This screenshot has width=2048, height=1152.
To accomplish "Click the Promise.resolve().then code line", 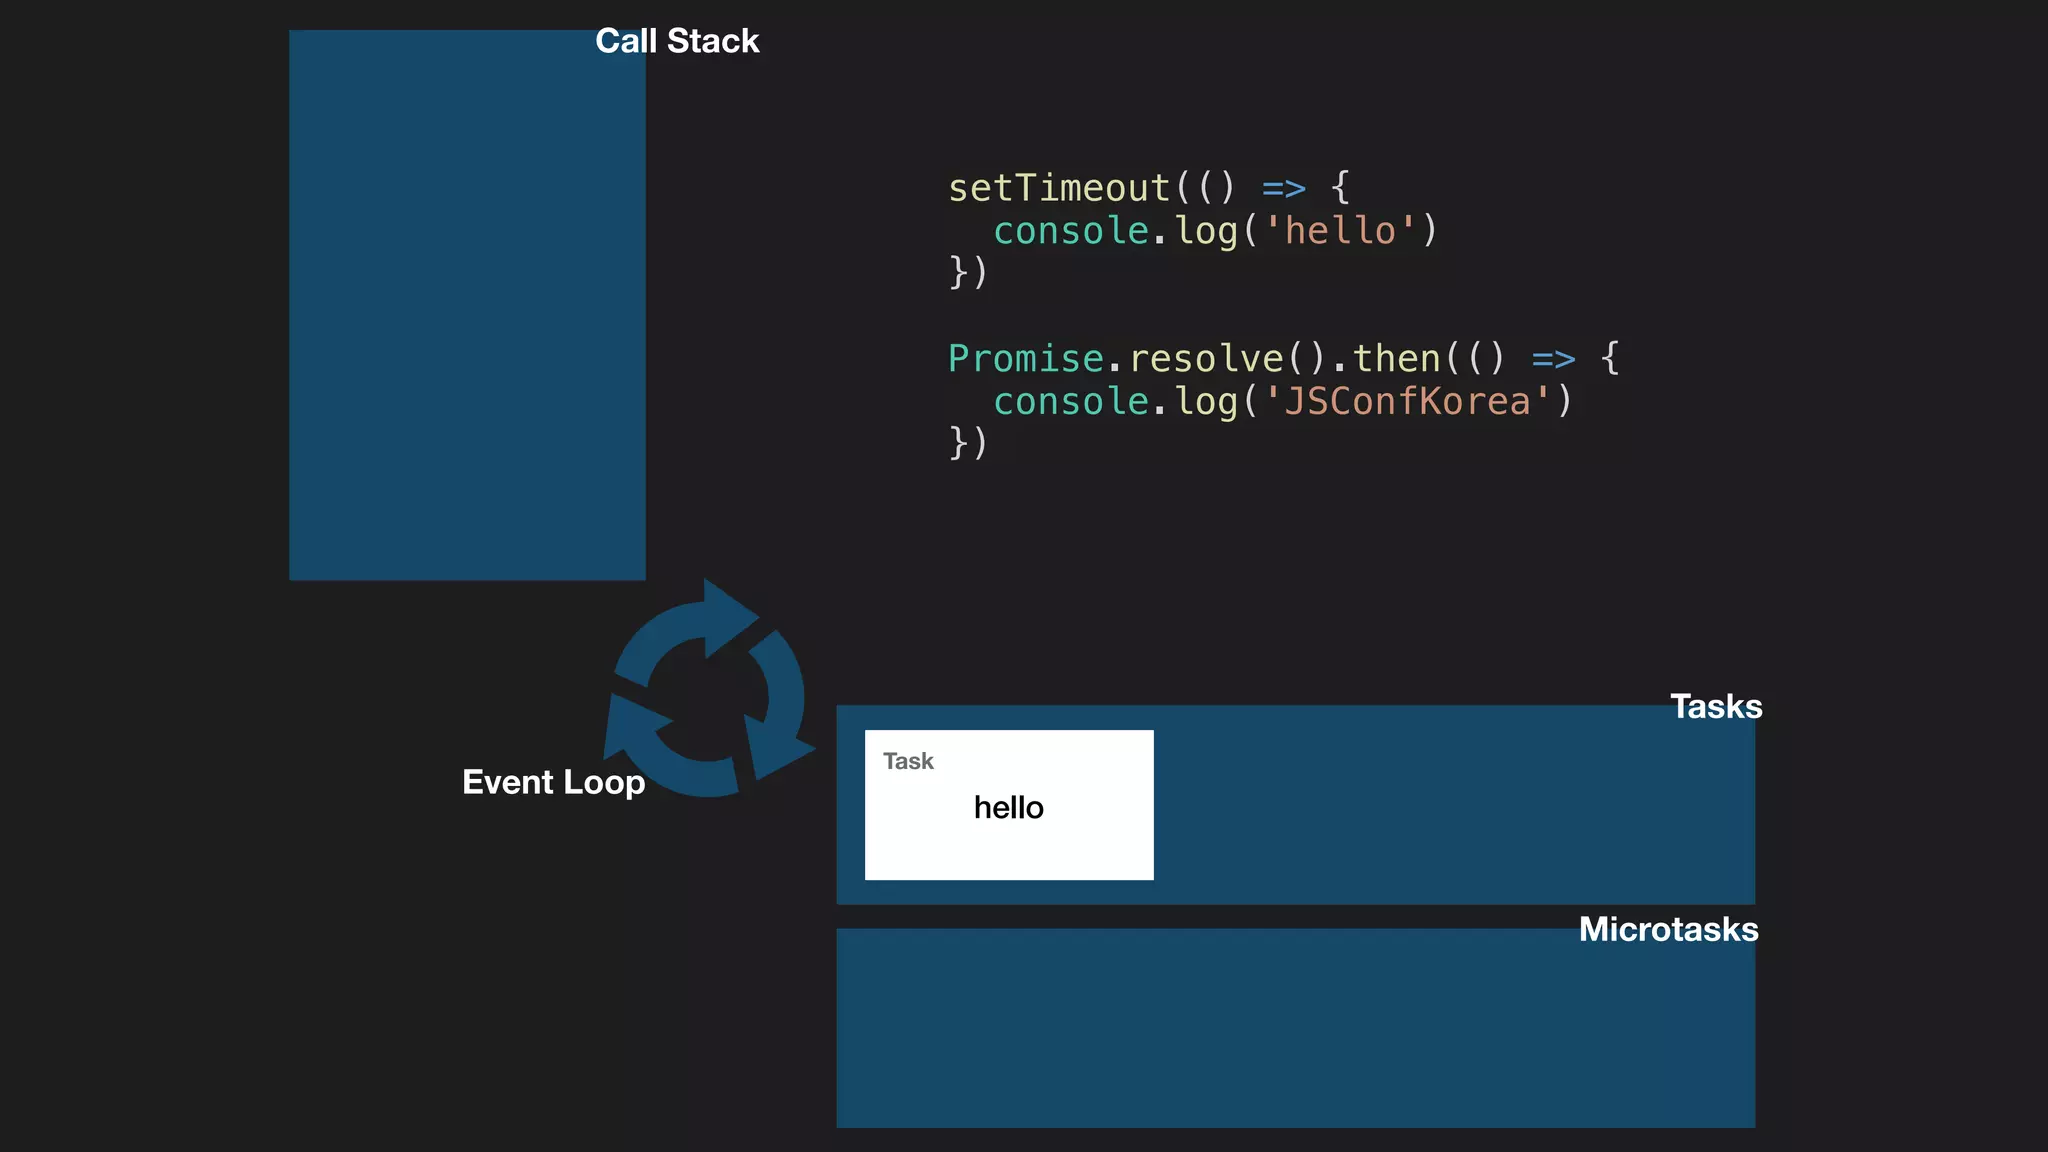I will pyautogui.click(x=1284, y=359).
